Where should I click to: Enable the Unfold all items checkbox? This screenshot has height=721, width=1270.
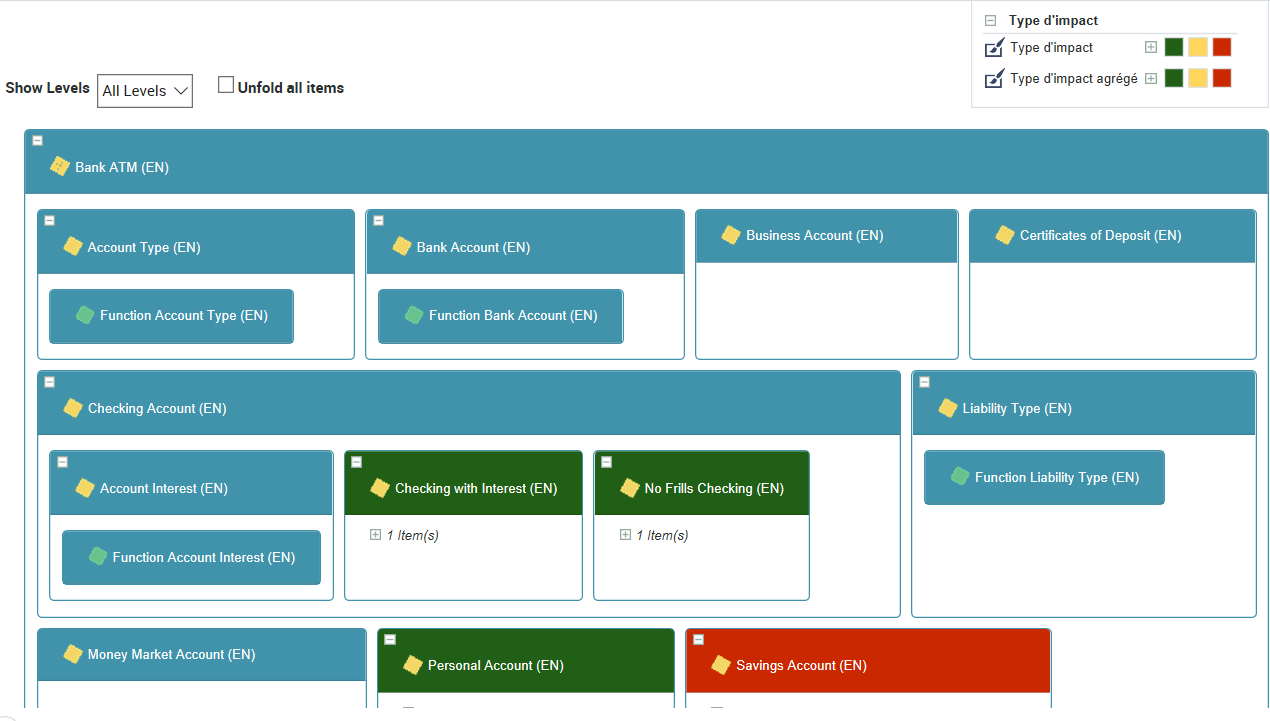(x=226, y=86)
